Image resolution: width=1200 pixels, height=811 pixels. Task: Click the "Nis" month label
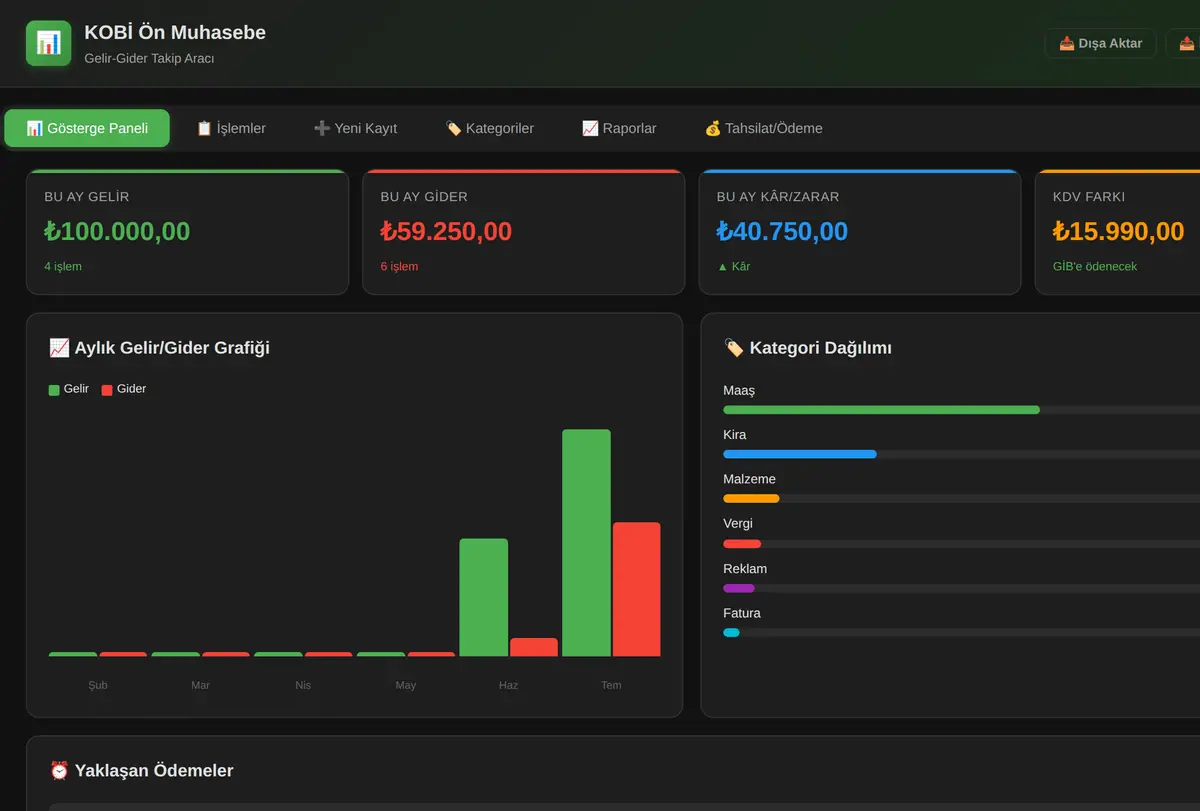pyautogui.click(x=303, y=685)
